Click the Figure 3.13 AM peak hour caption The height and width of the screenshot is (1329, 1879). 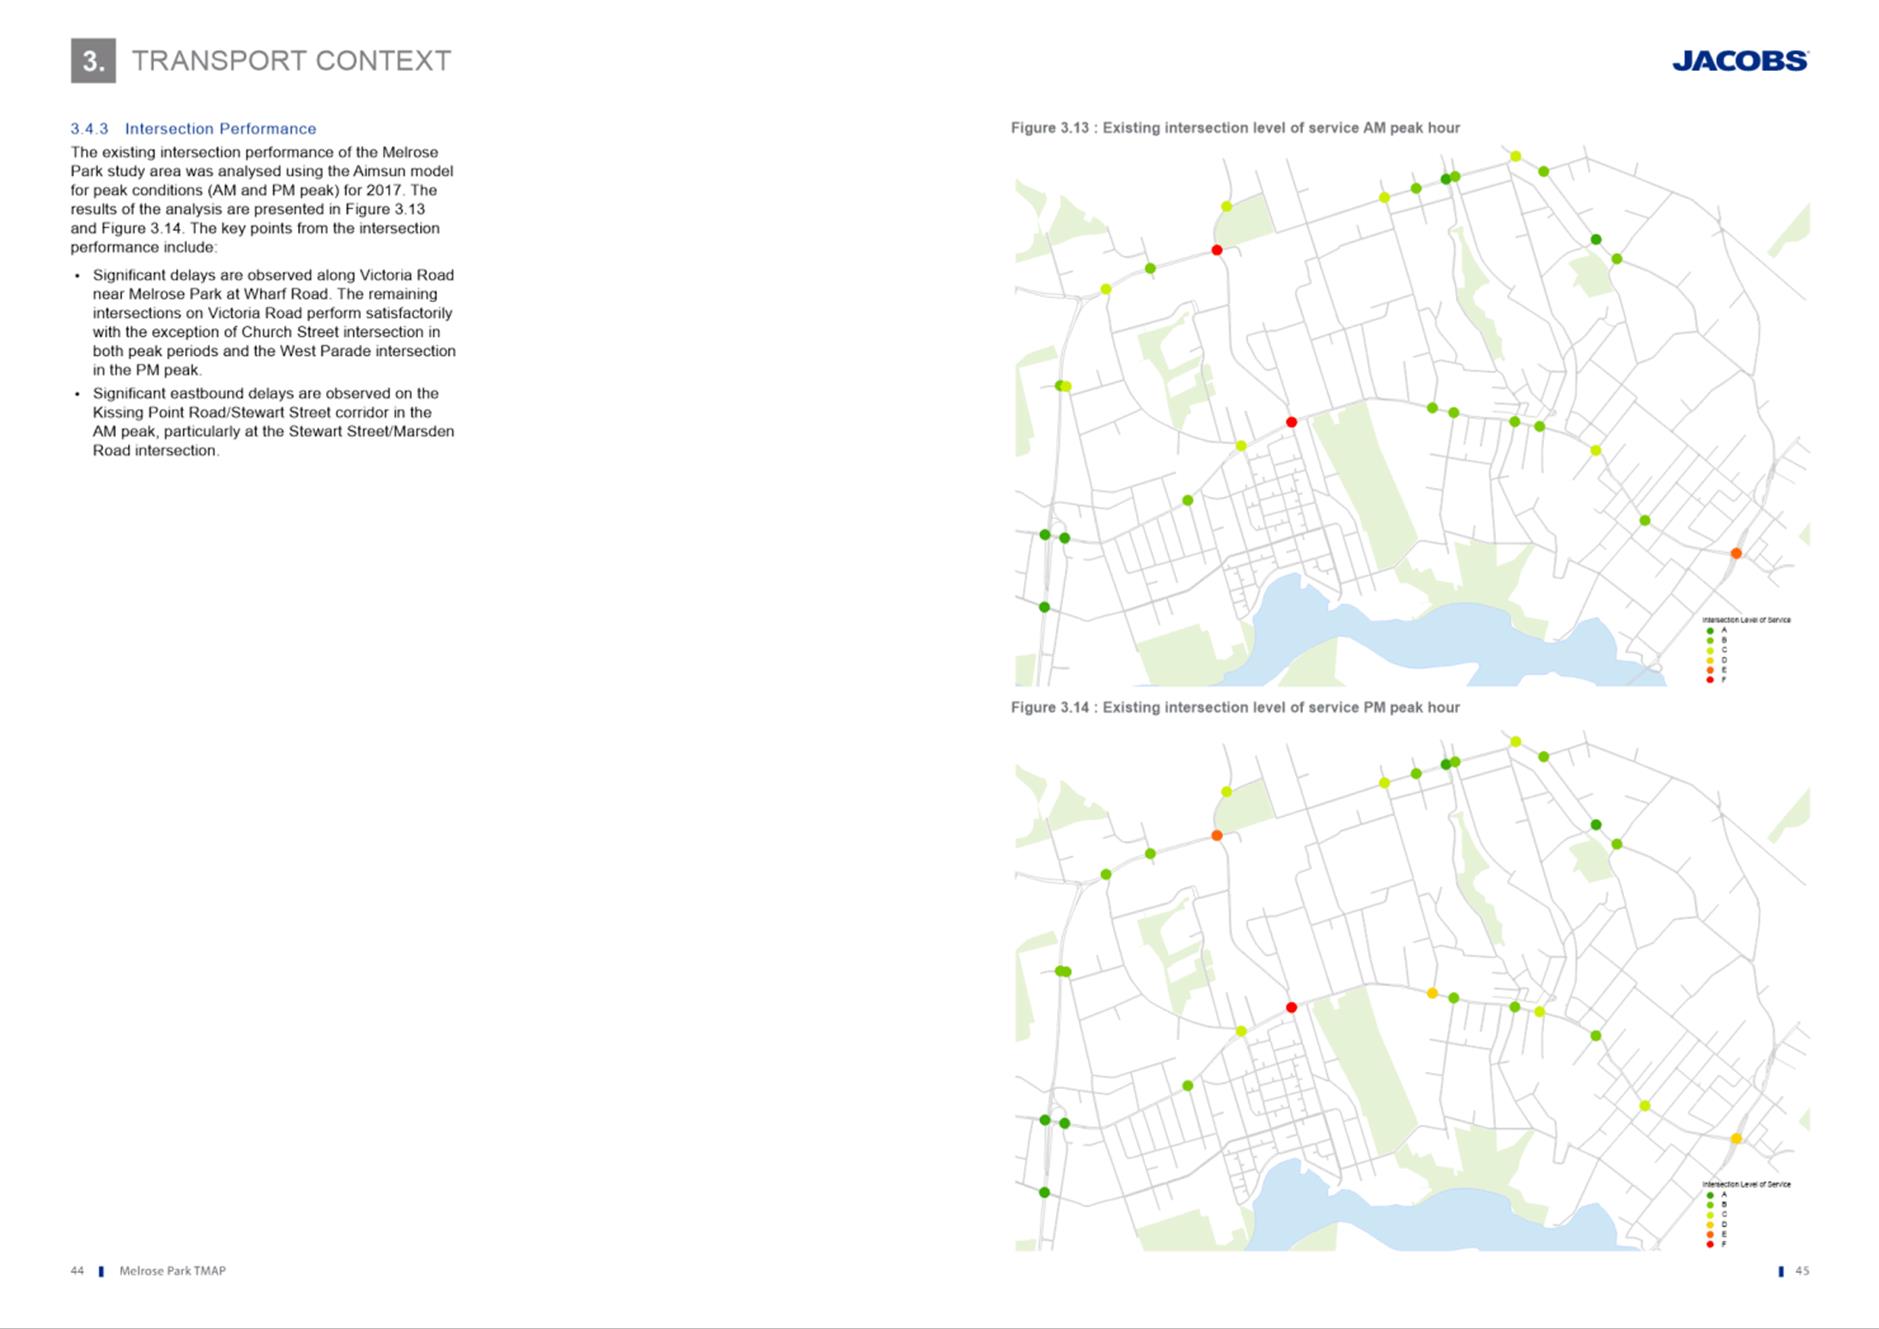(x=1235, y=128)
